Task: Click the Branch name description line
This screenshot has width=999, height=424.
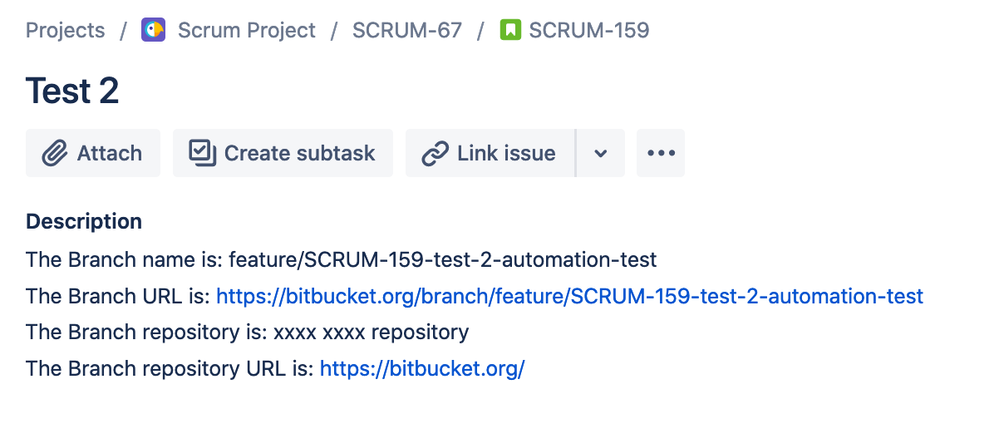Action: click(341, 260)
